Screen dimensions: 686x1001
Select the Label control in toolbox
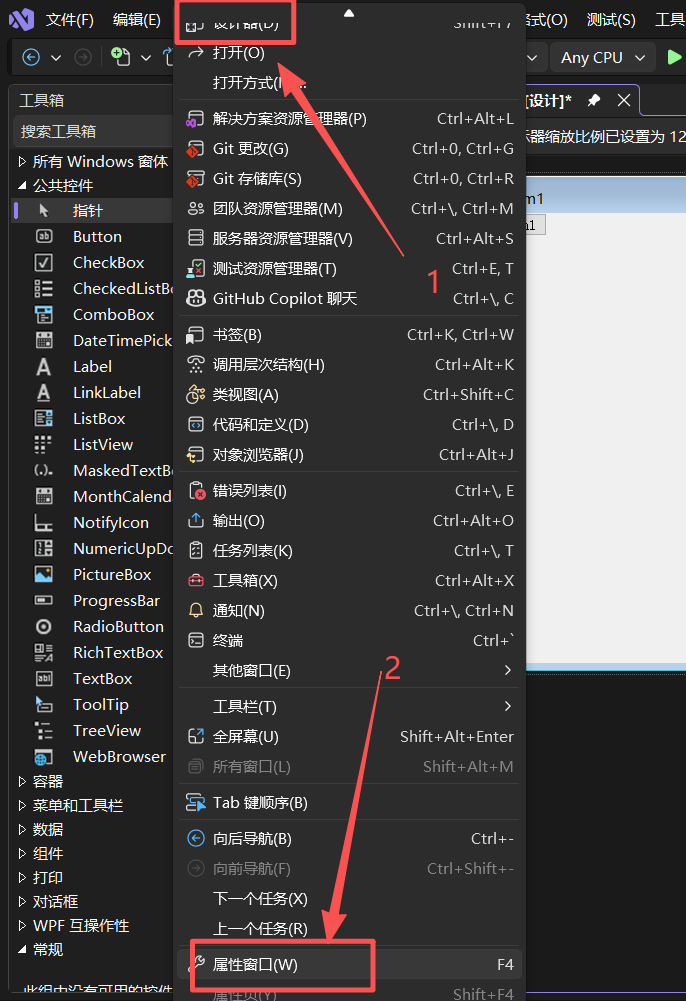tap(93, 366)
